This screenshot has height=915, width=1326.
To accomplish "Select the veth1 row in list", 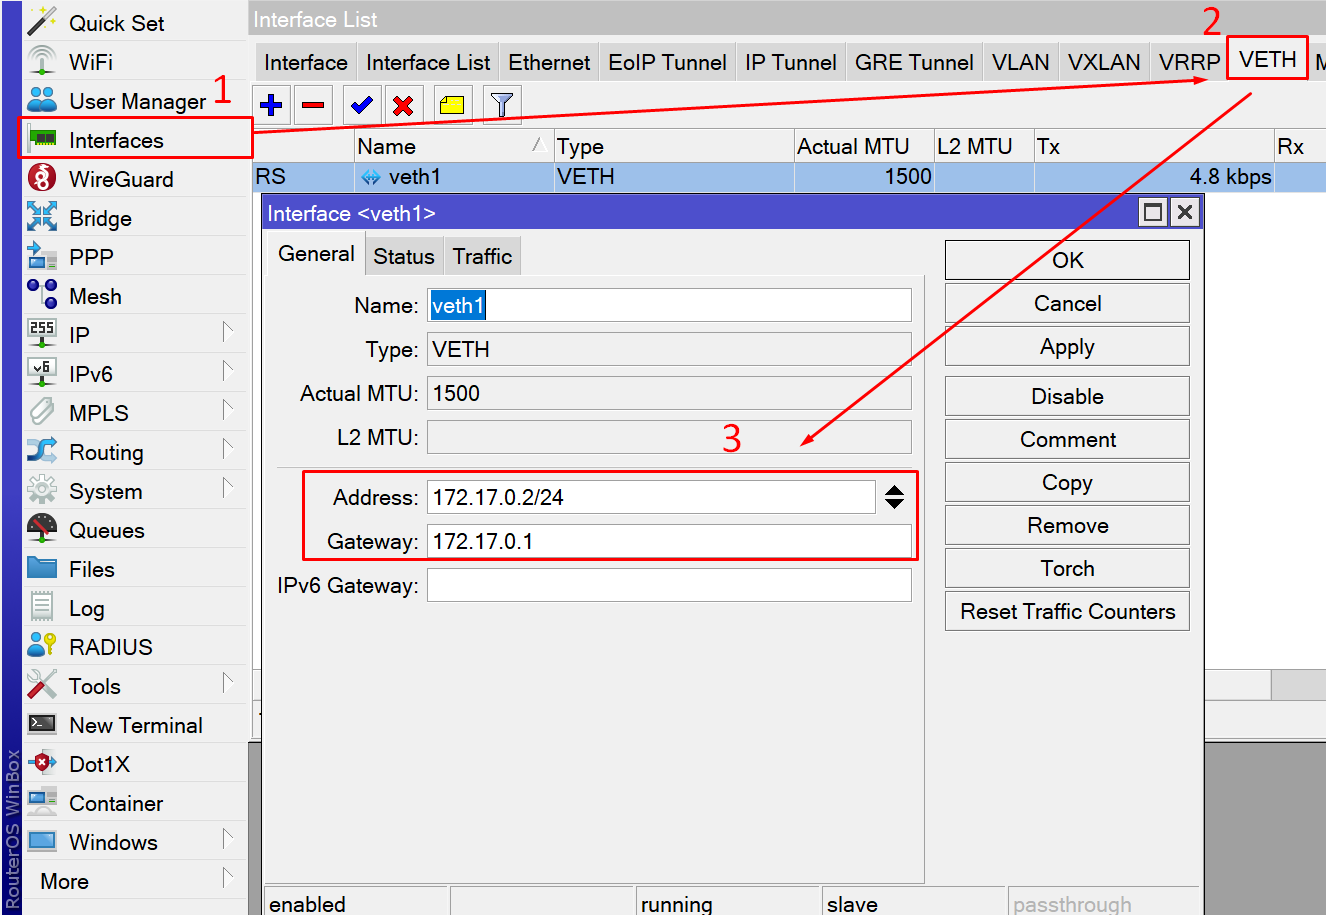I will click(788, 177).
